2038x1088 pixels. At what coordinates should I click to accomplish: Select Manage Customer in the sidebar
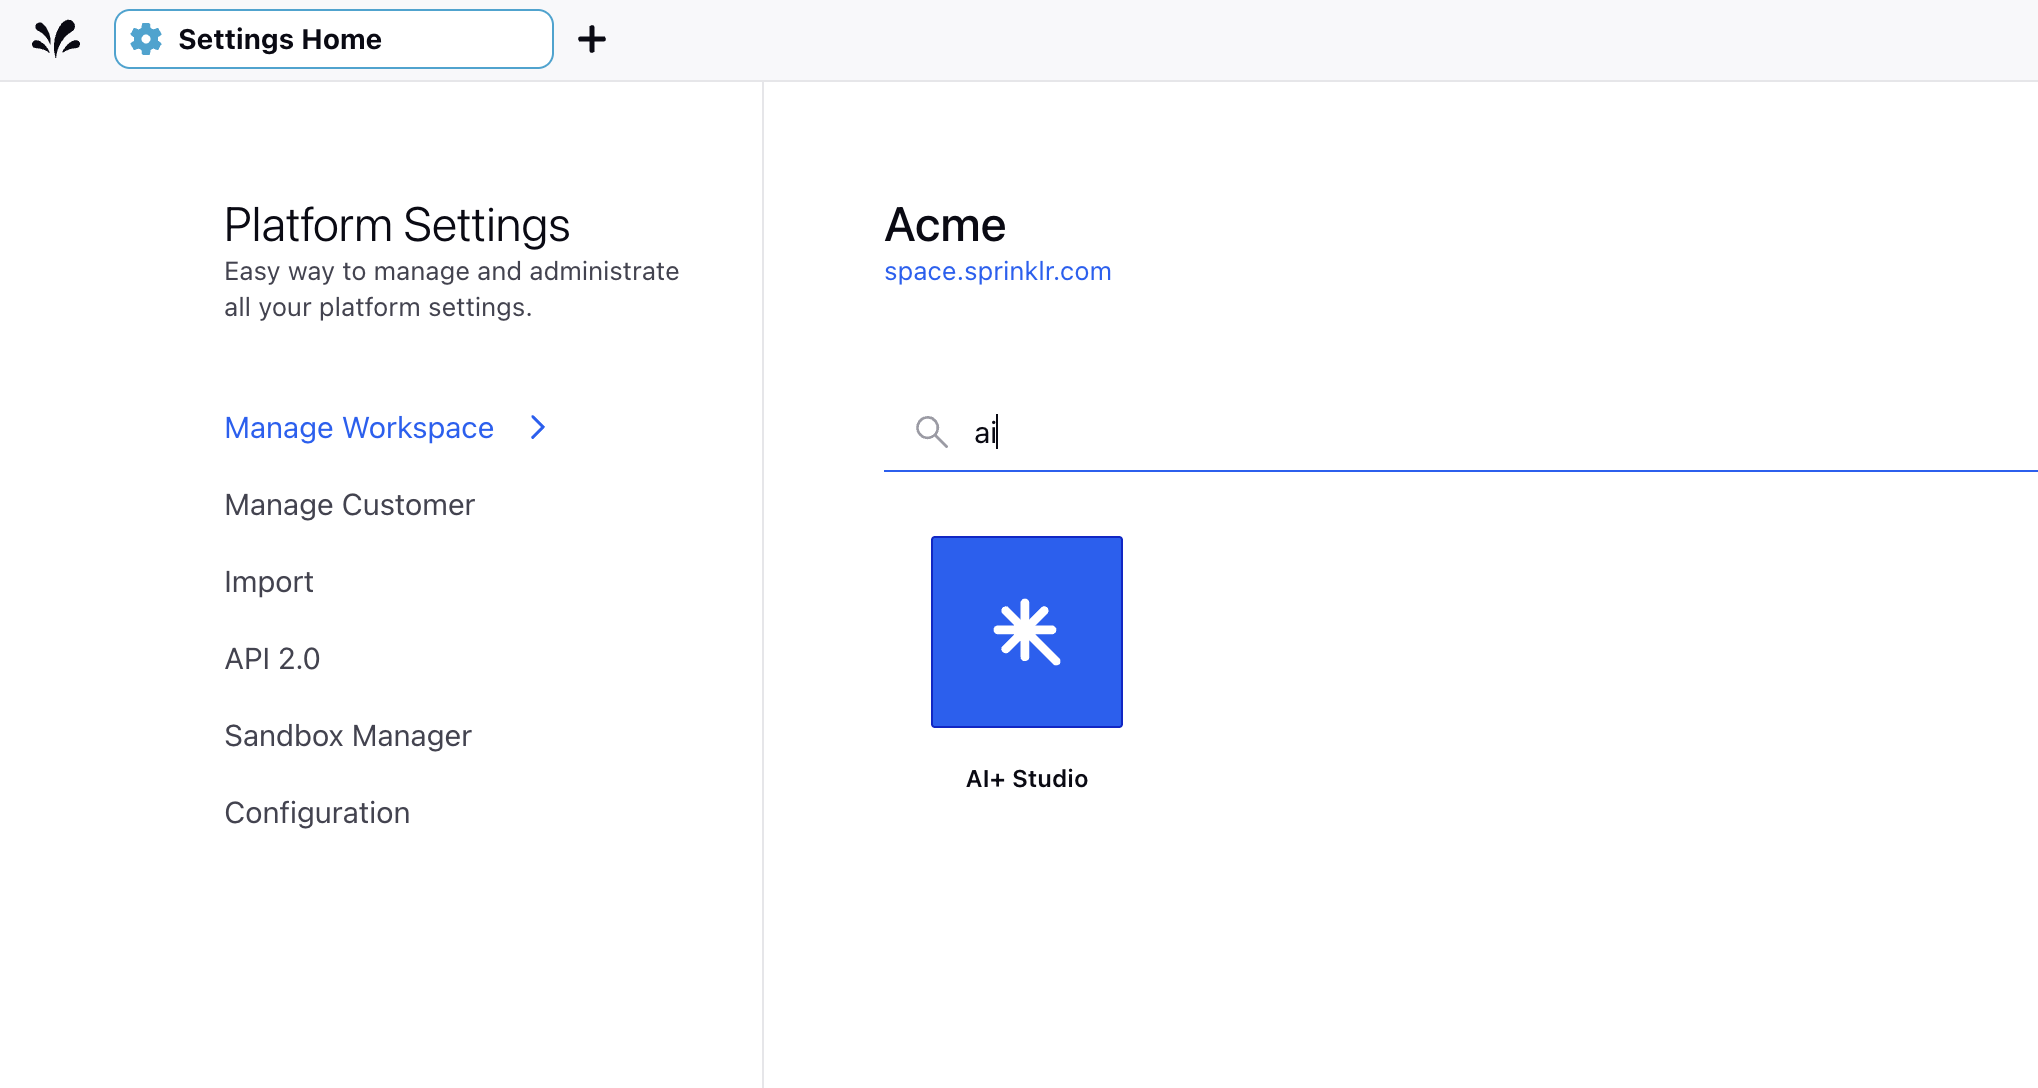[349, 505]
